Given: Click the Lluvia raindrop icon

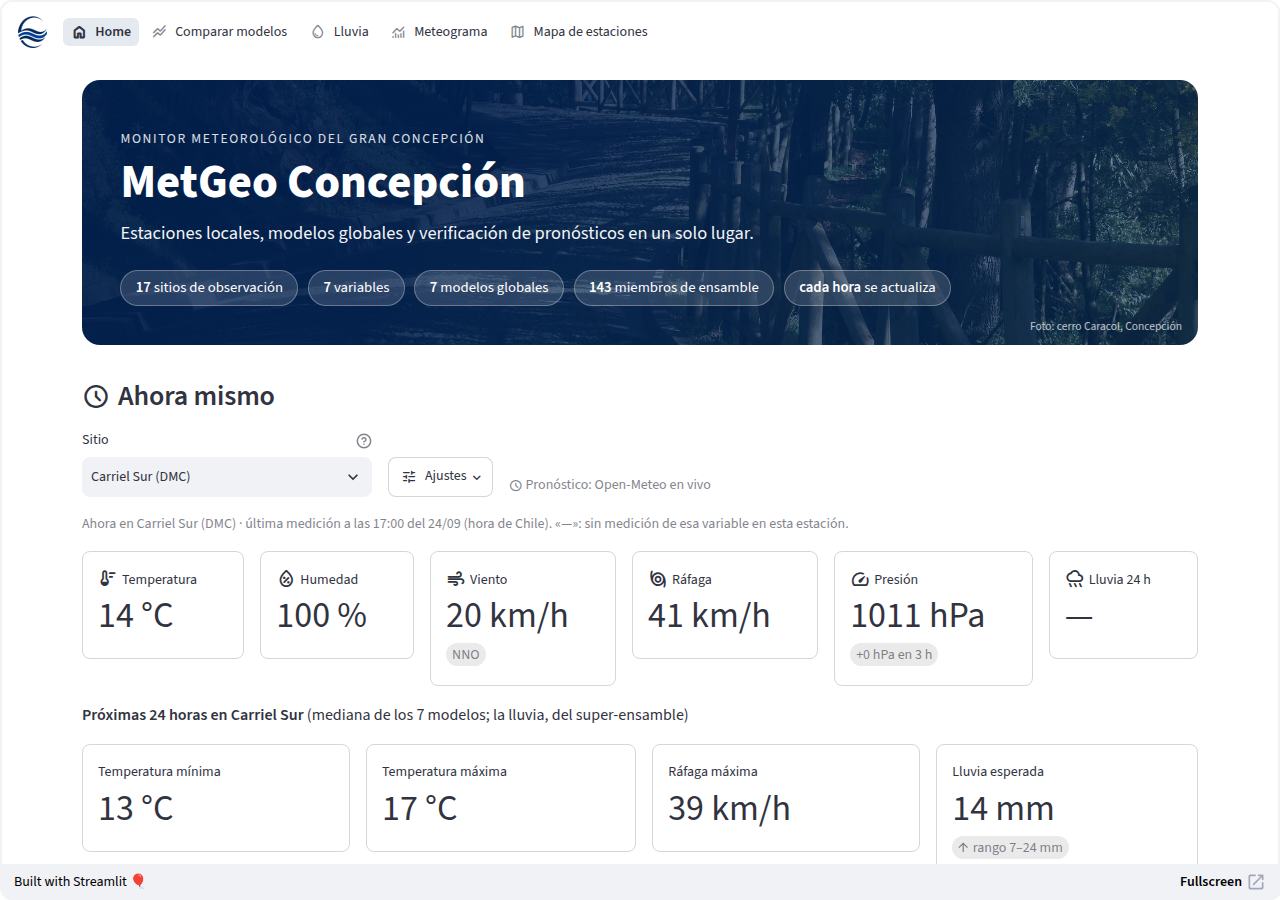Looking at the screenshot, I should [x=318, y=32].
